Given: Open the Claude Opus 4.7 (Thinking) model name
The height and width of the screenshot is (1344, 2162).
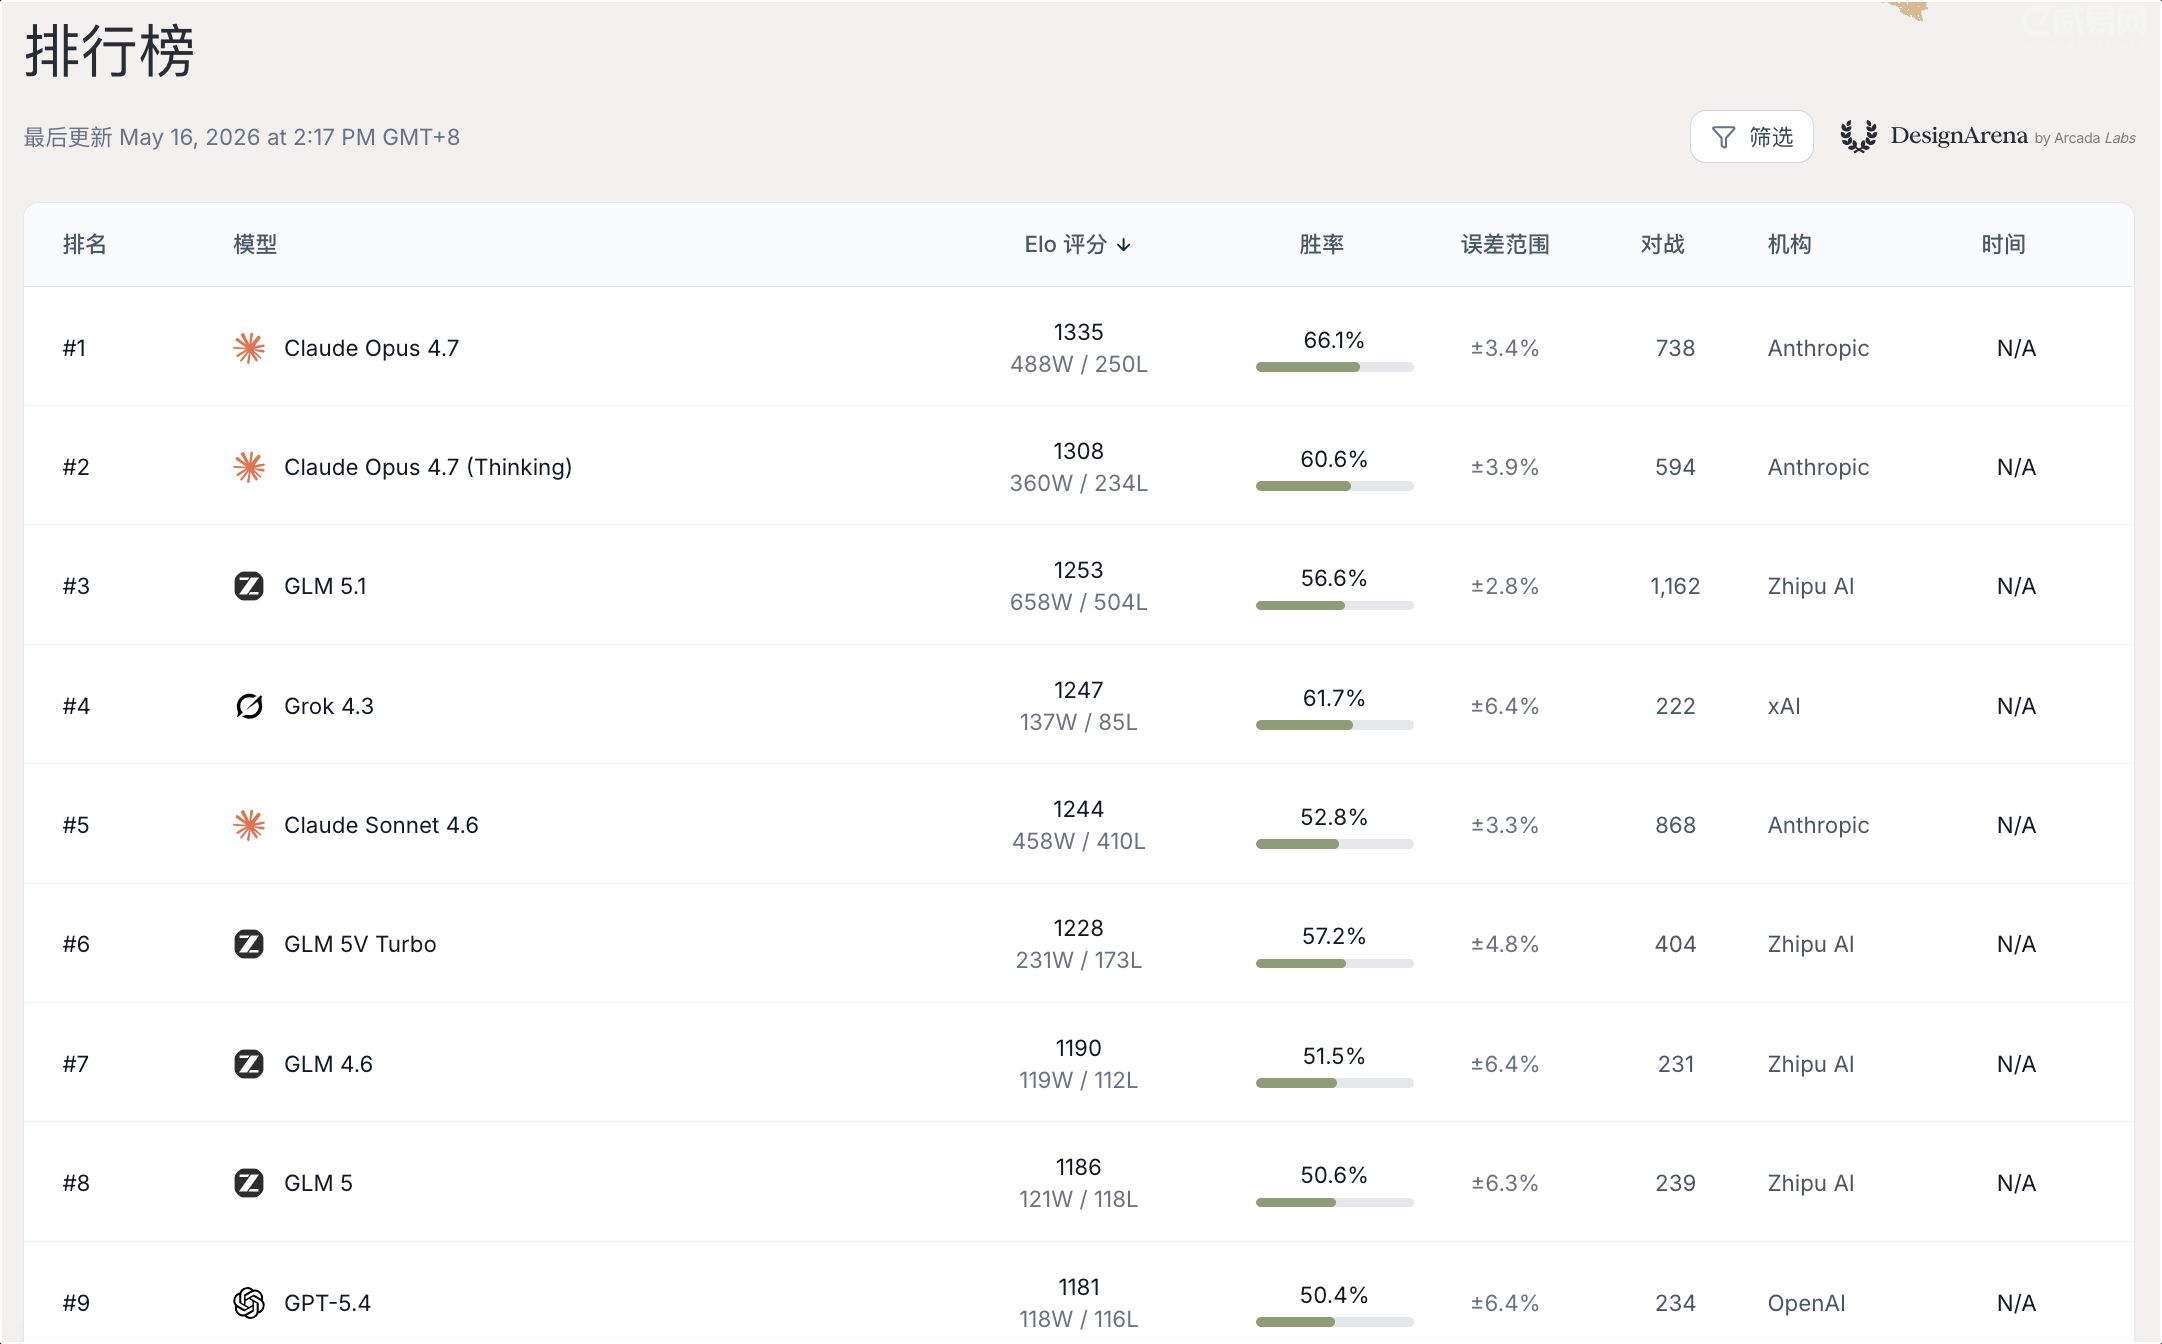Looking at the screenshot, I should [x=428, y=467].
